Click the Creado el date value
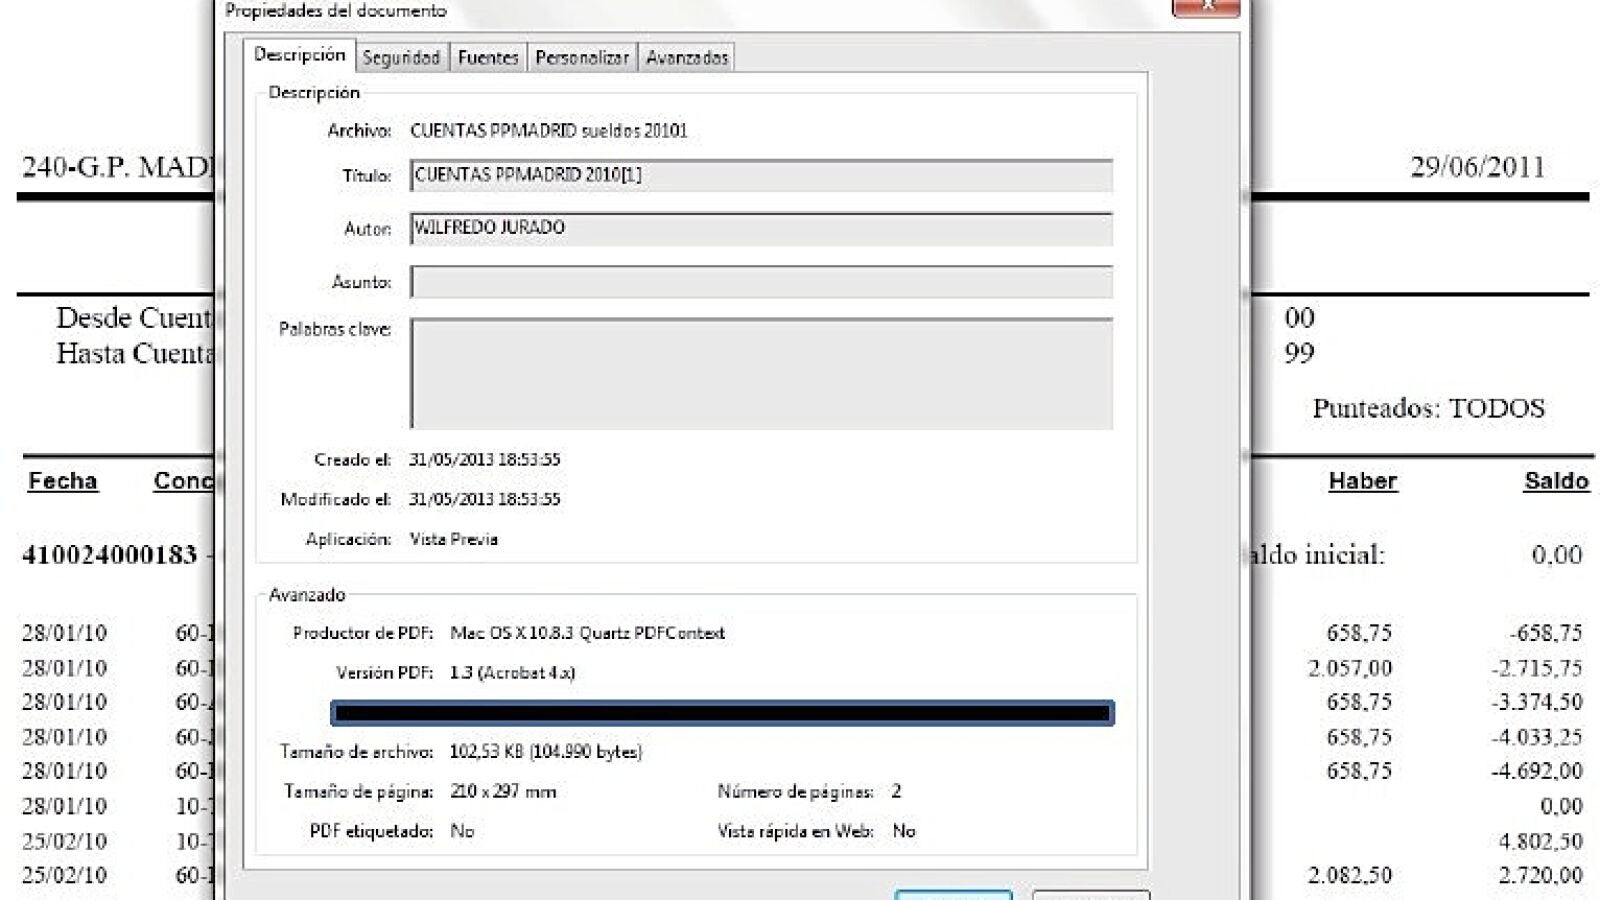The image size is (1600, 900). 484,460
